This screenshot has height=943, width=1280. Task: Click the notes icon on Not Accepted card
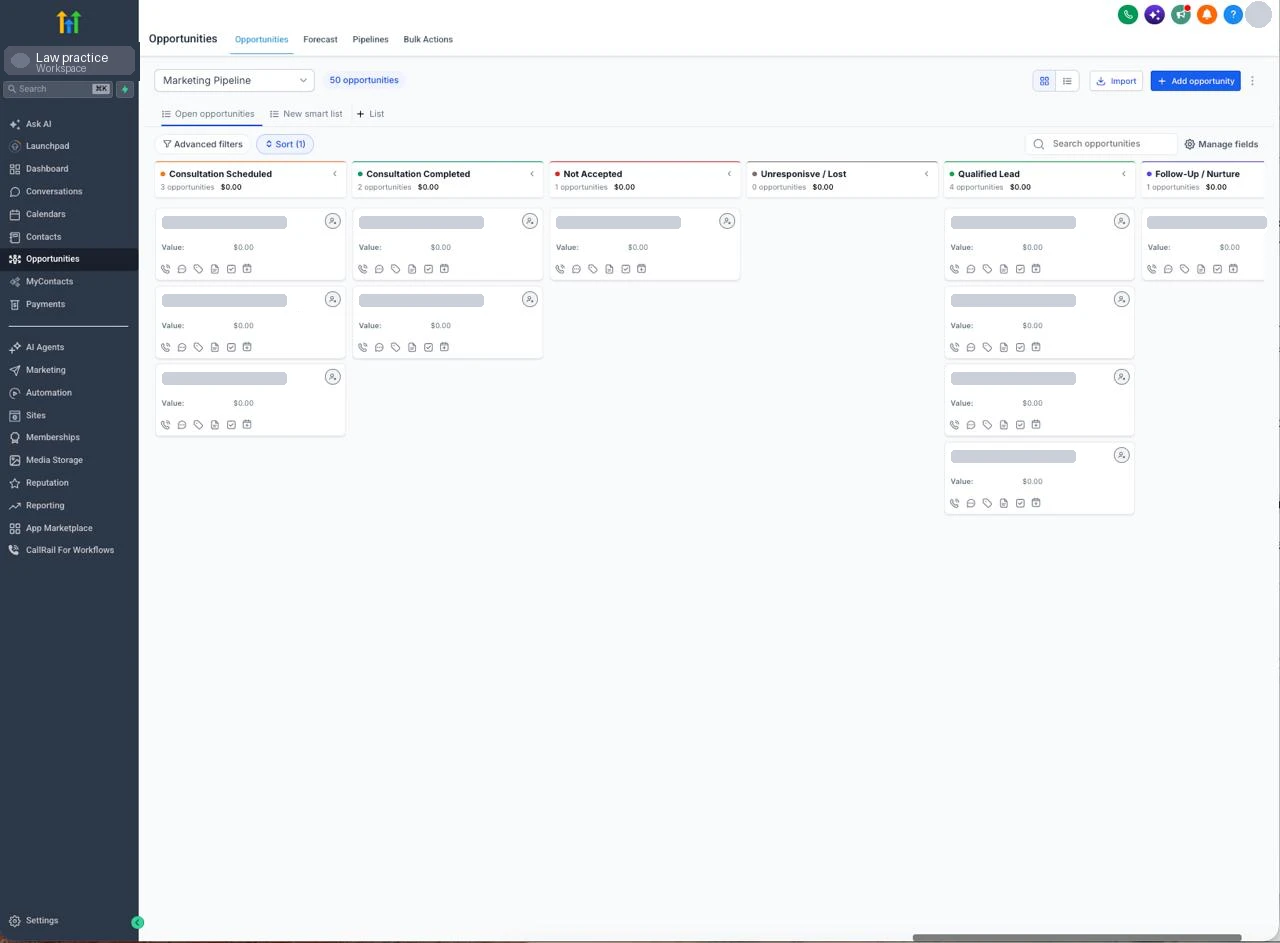(x=609, y=269)
